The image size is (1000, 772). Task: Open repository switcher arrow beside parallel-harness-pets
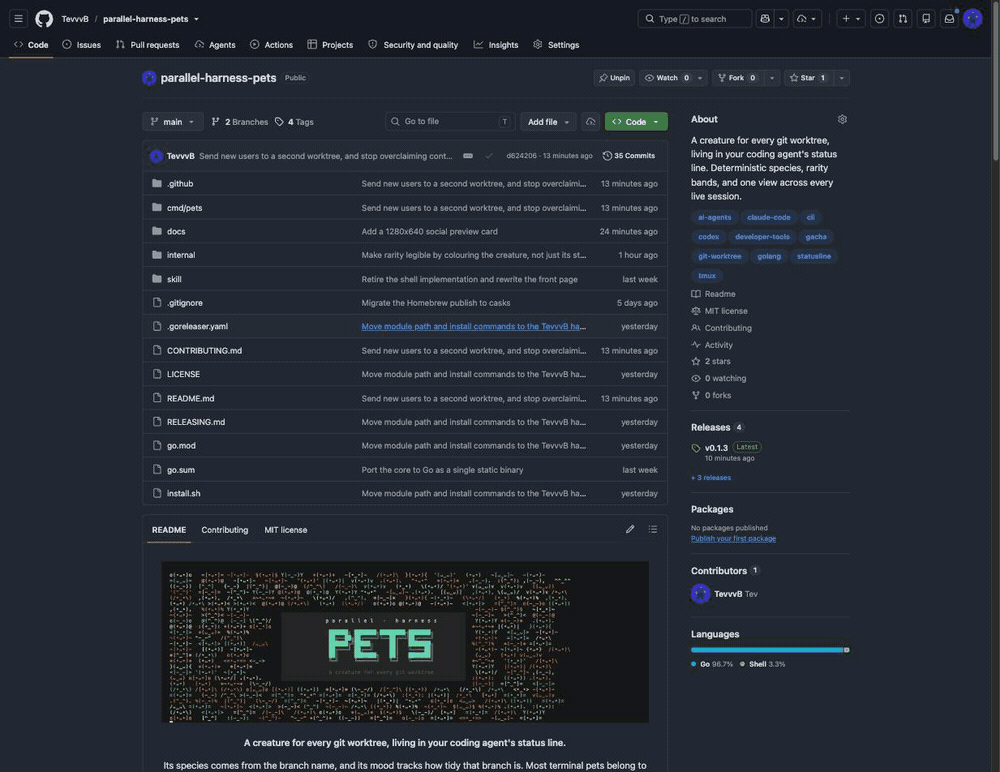[x=196, y=19]
